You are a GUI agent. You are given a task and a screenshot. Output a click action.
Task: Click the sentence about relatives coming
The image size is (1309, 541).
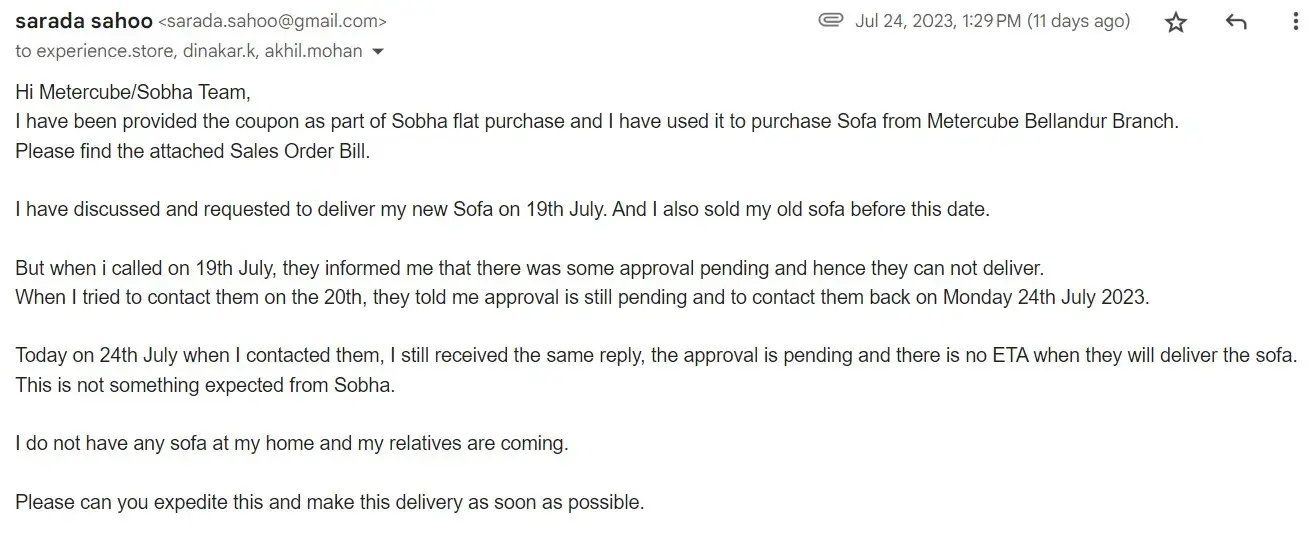tap(291, 443)
